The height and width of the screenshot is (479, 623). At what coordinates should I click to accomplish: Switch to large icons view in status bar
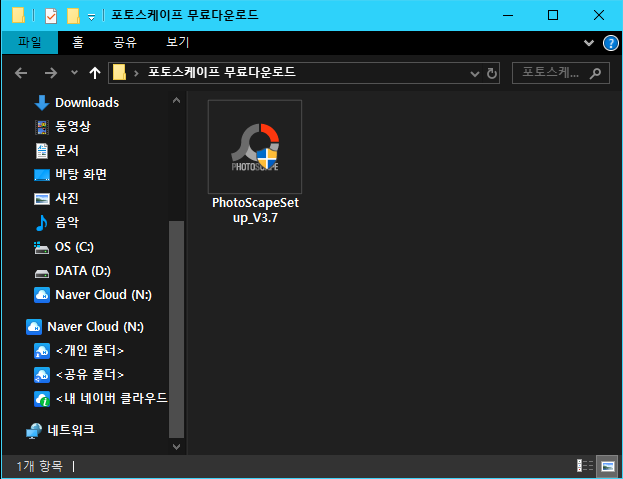608,466
